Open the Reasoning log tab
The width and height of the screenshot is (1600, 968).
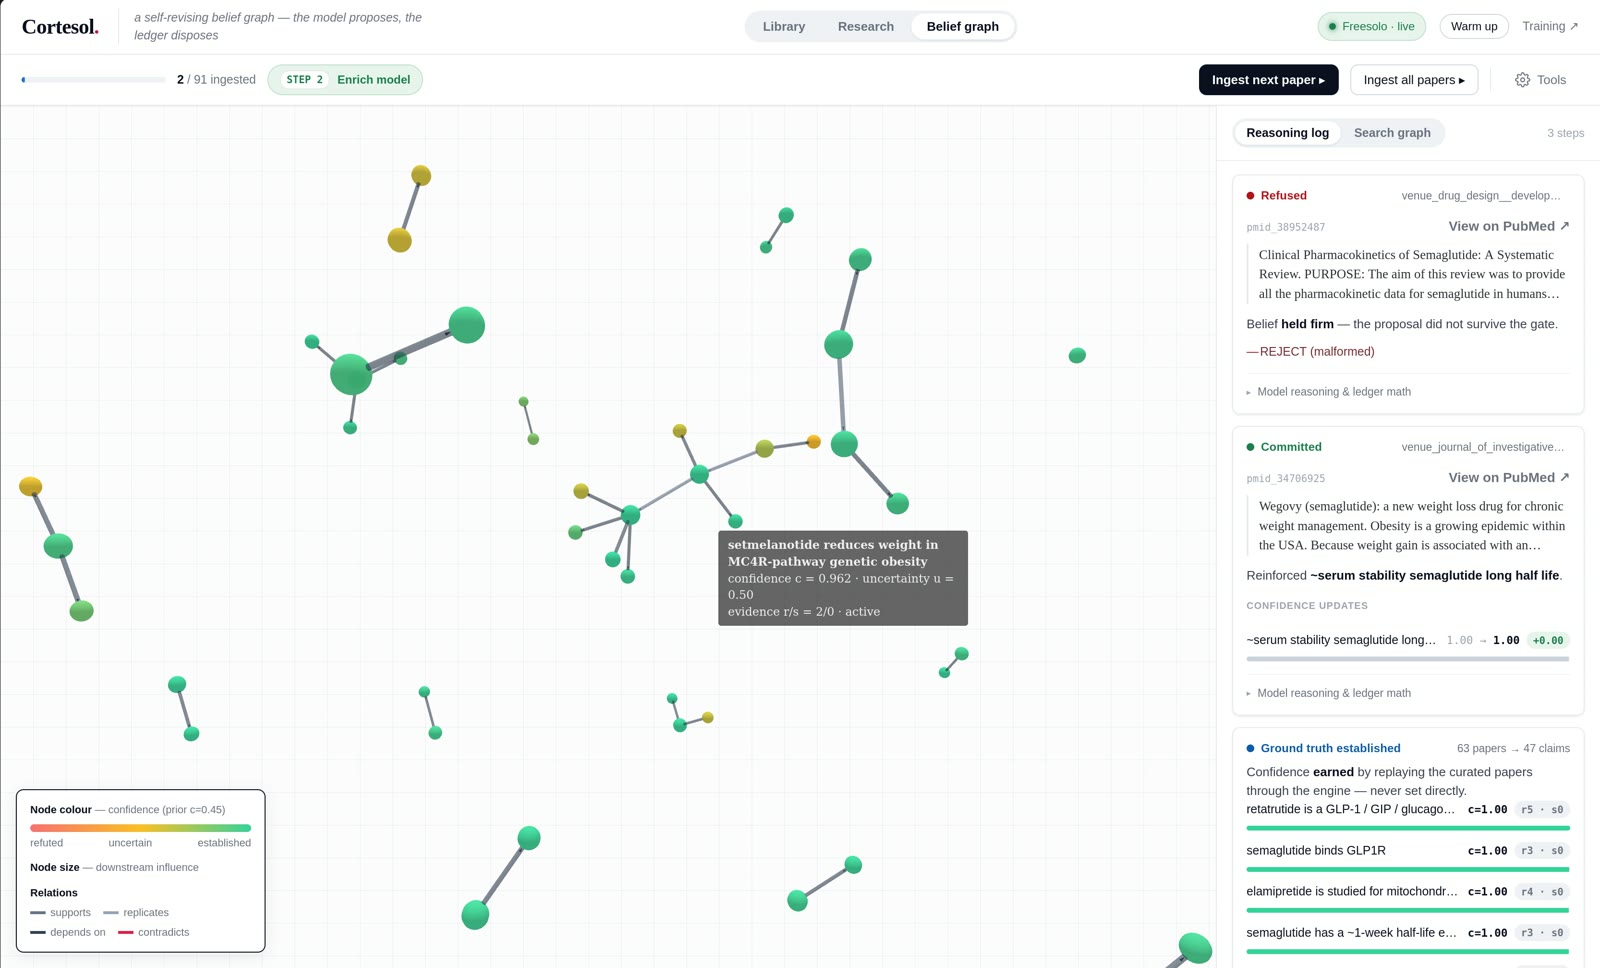coord(1287,133)
